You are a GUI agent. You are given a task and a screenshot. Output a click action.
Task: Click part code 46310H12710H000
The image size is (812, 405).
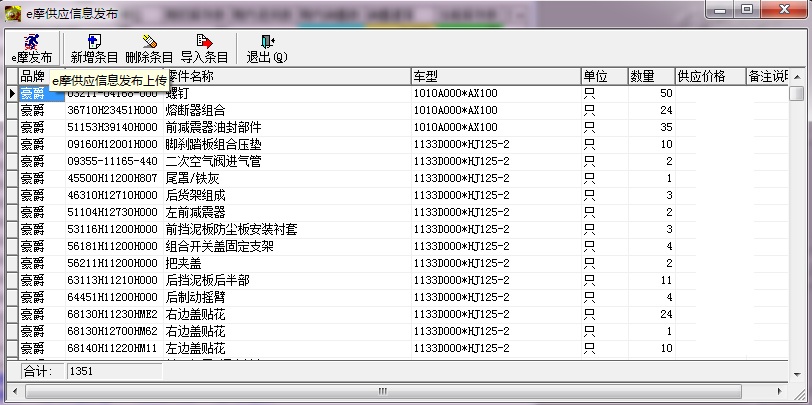[x=112, y=196]
